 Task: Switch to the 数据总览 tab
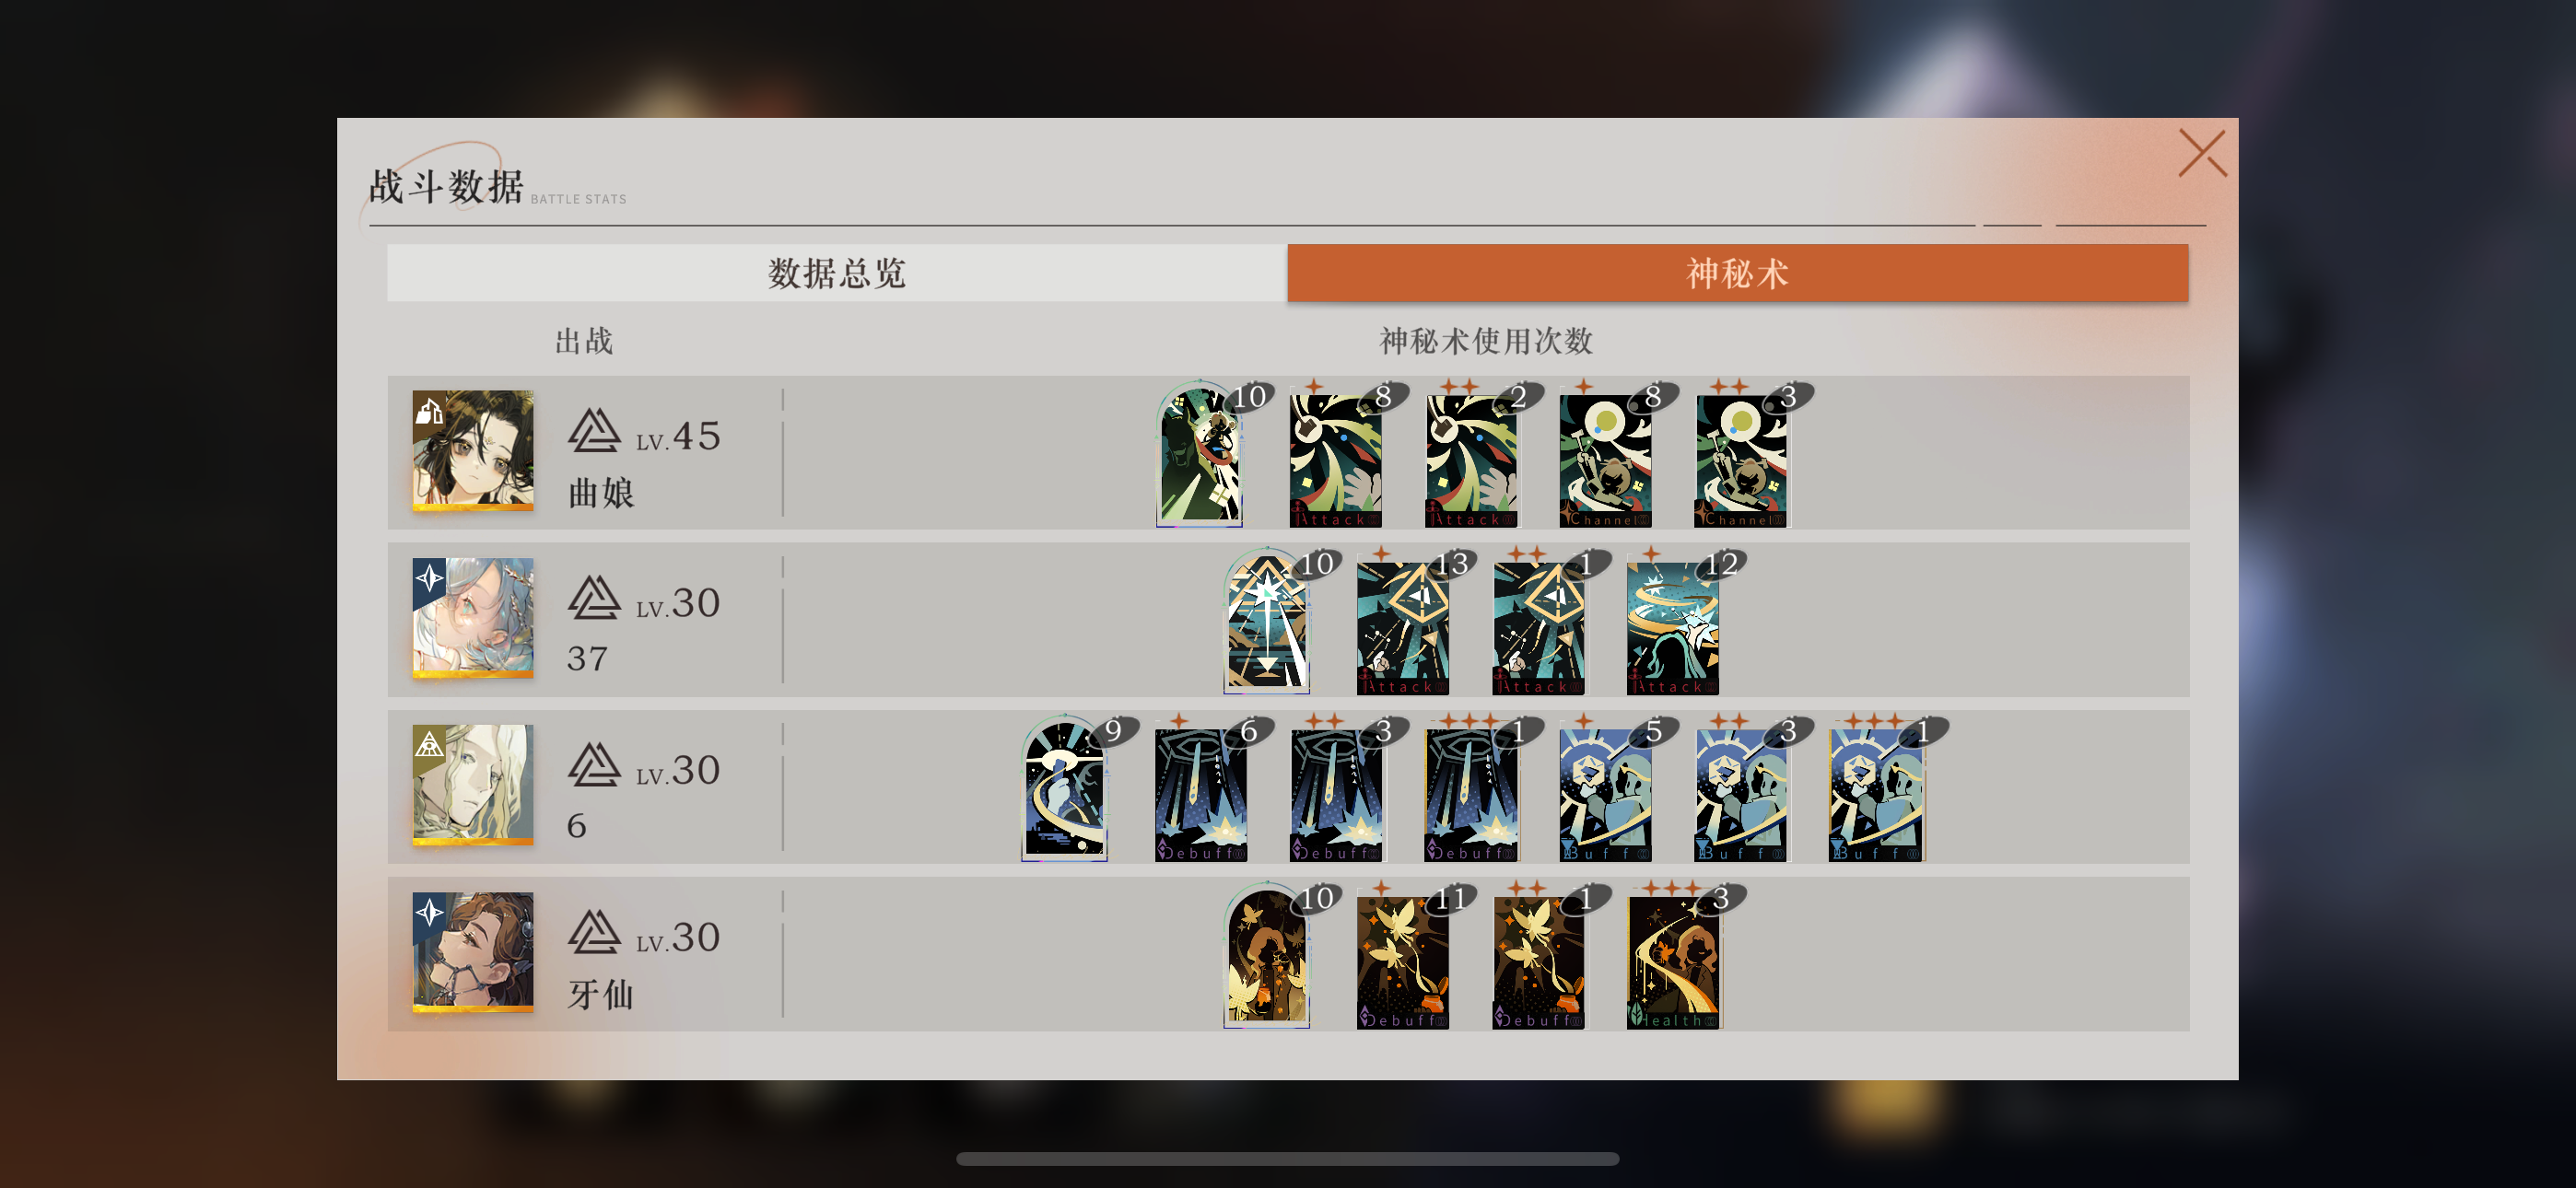pyautogui.click(x=837, y=273)
